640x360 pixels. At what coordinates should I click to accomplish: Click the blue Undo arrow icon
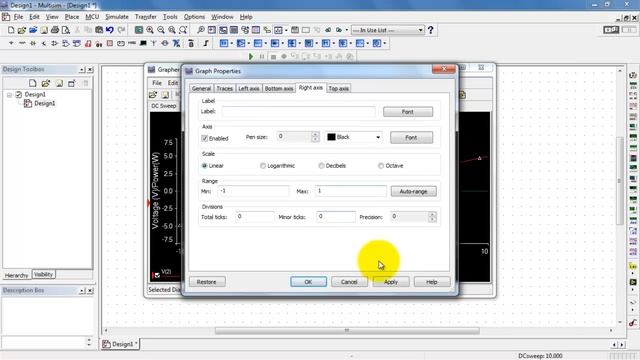tap(110, 30)
